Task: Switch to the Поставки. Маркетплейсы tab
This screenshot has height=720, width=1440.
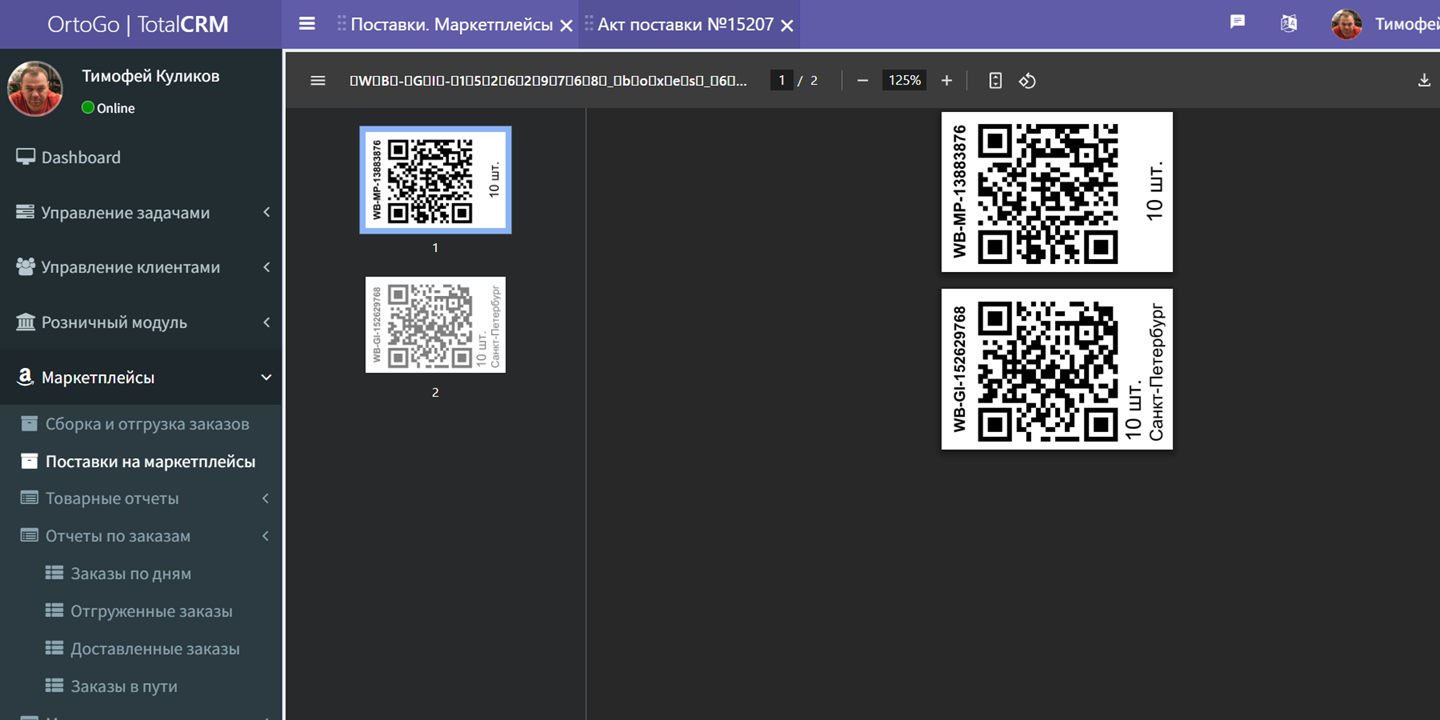Action: (x=451, y=24)
